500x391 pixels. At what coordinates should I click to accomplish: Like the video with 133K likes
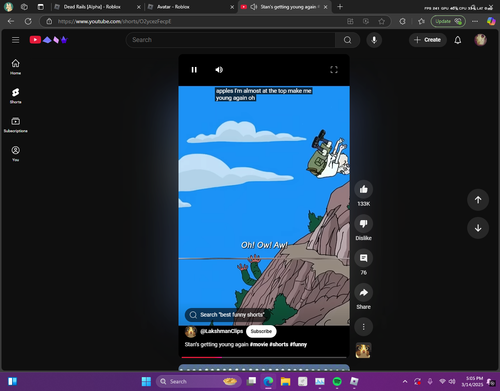[x=363, y=189]
